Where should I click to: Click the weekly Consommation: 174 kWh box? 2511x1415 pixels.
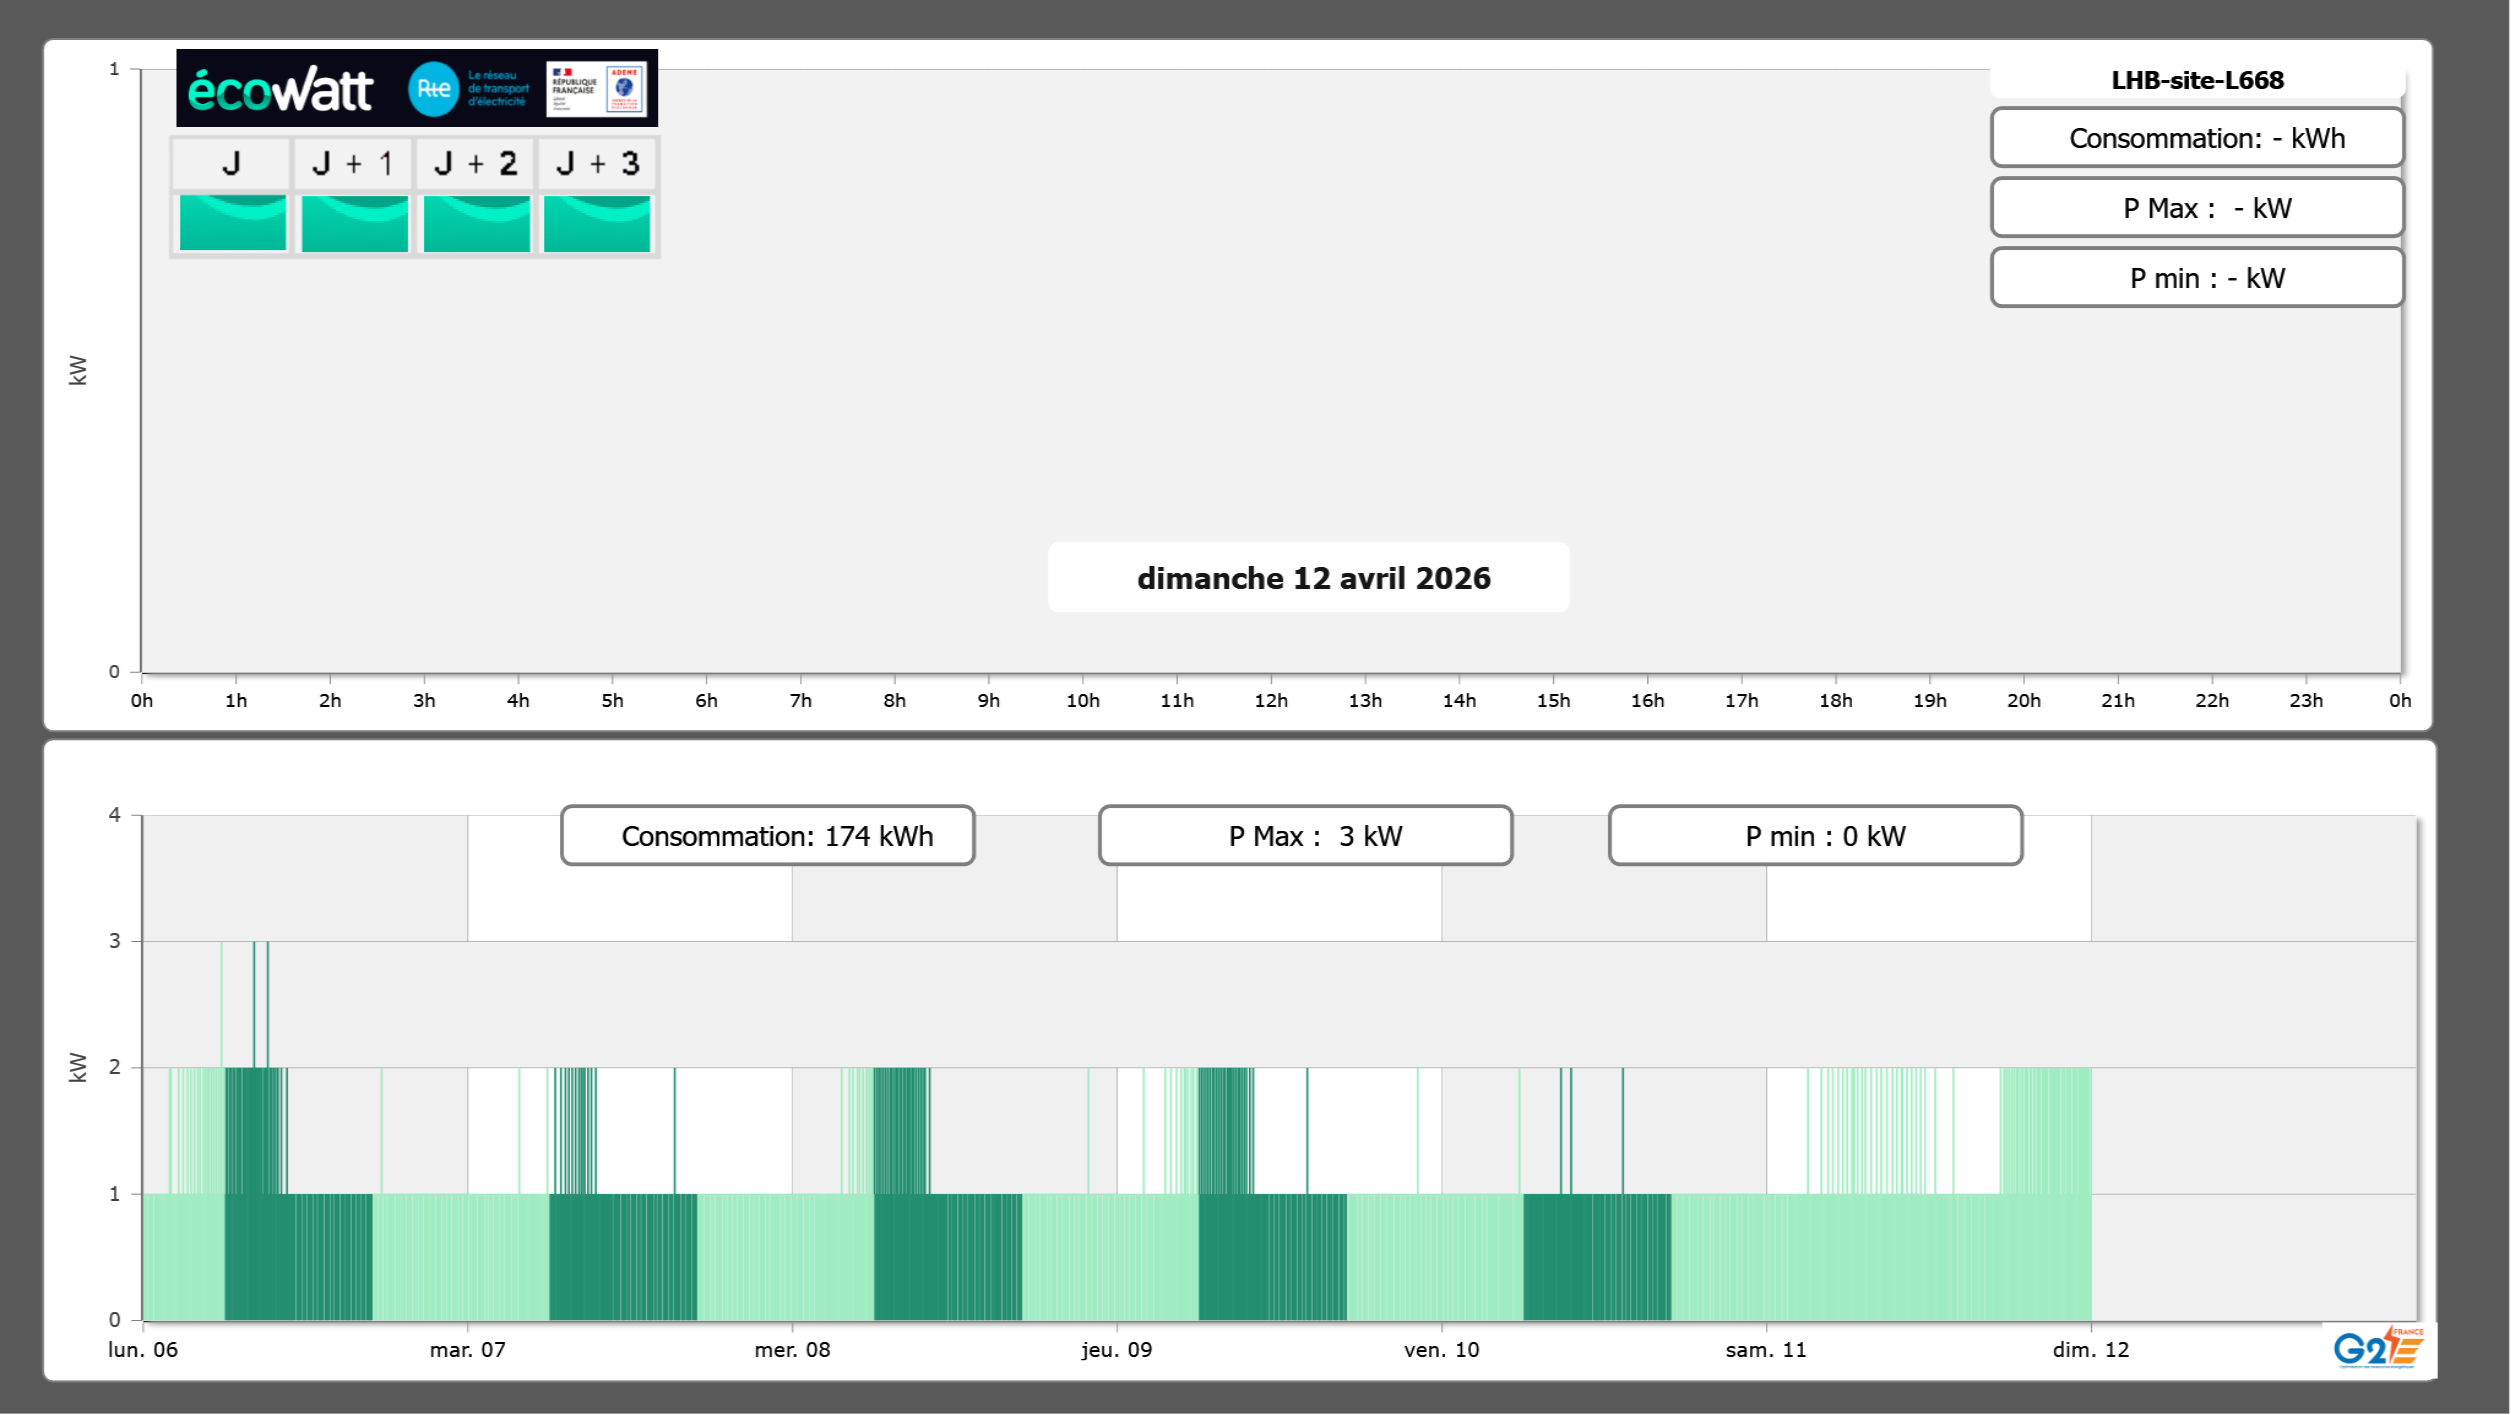pyautogui.click(x=768, y=836)
